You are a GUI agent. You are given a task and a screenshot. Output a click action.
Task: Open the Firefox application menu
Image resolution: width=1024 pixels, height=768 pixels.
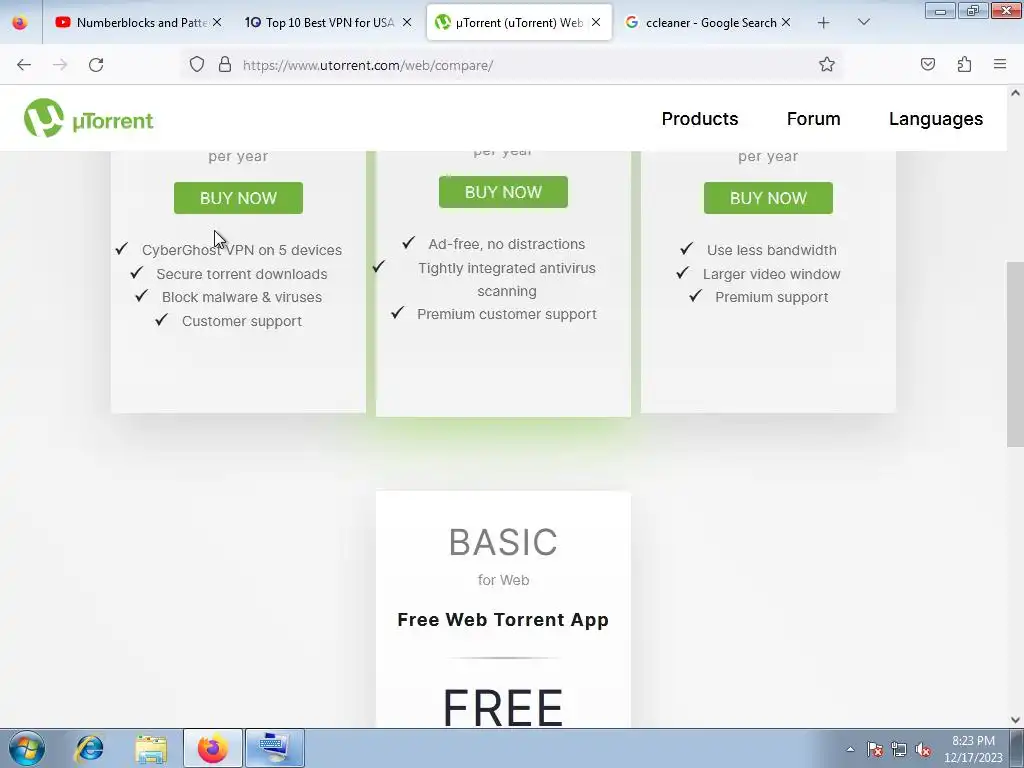pyautogui.click(x=1000, y=64)
